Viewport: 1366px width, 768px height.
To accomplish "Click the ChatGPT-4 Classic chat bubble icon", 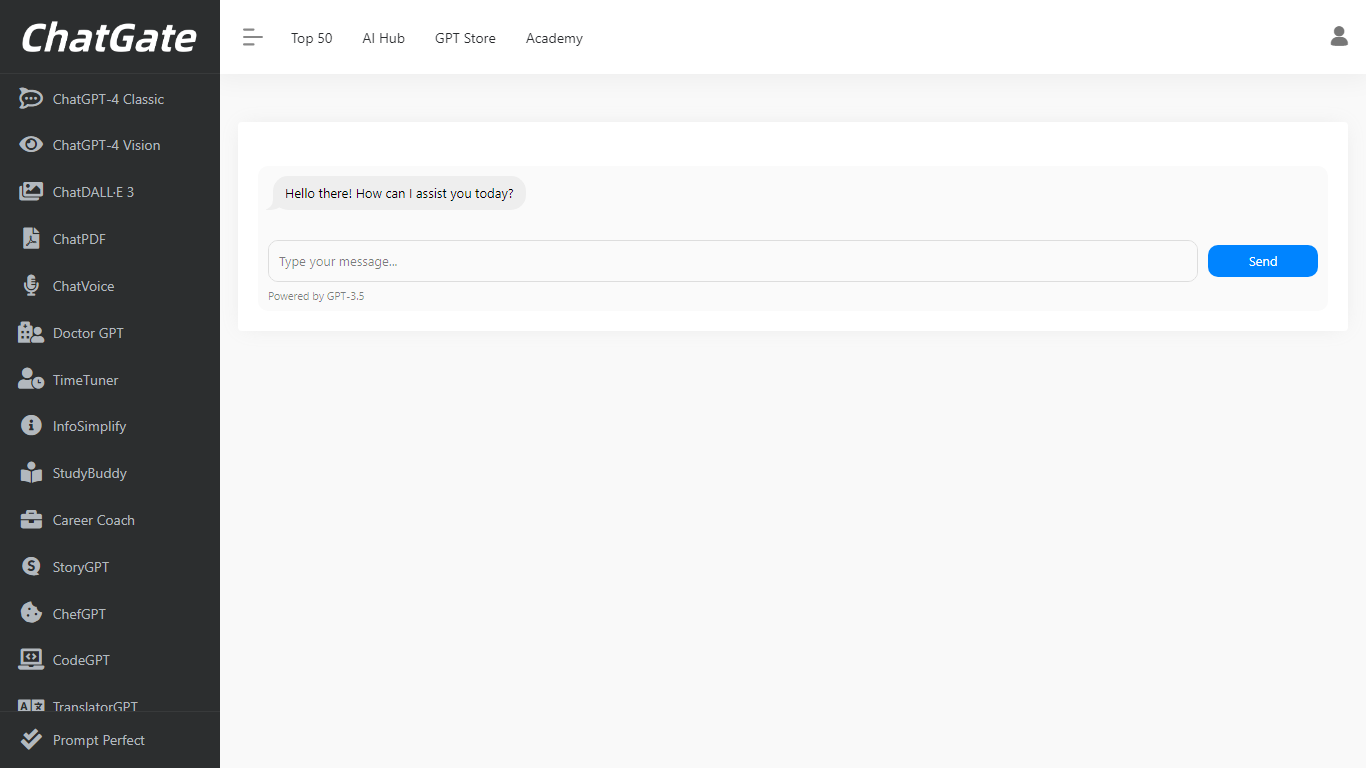I will tap(31, 99).
